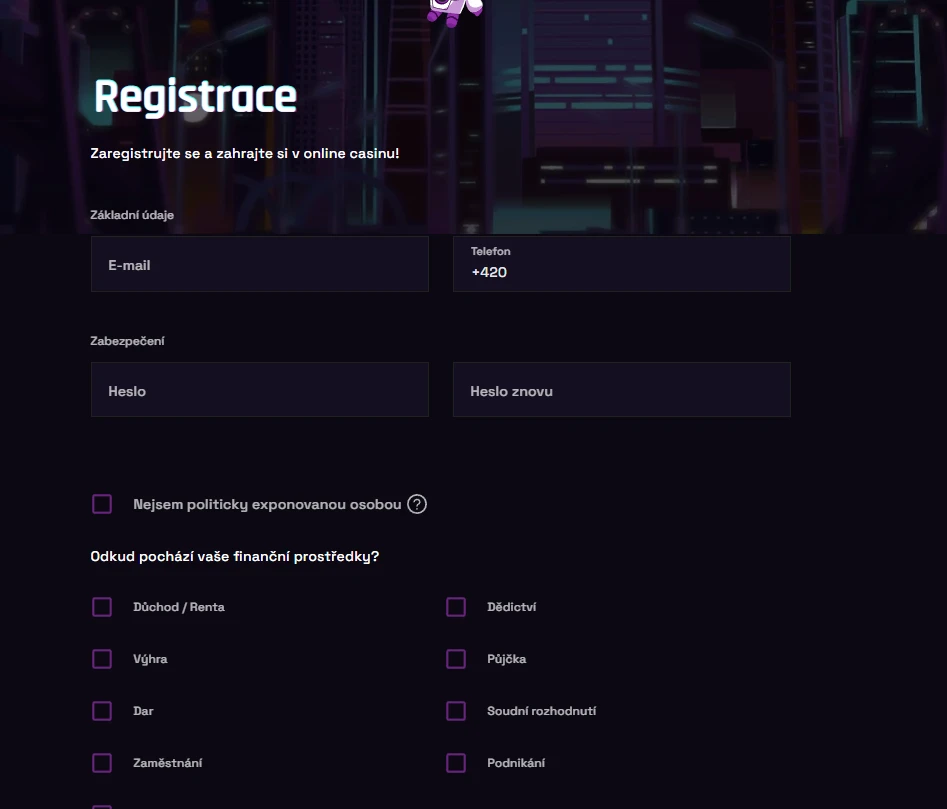The image size is (947, 809).
Task: Mark the Půjčka checkbox
Action: (x=456, y=659)
